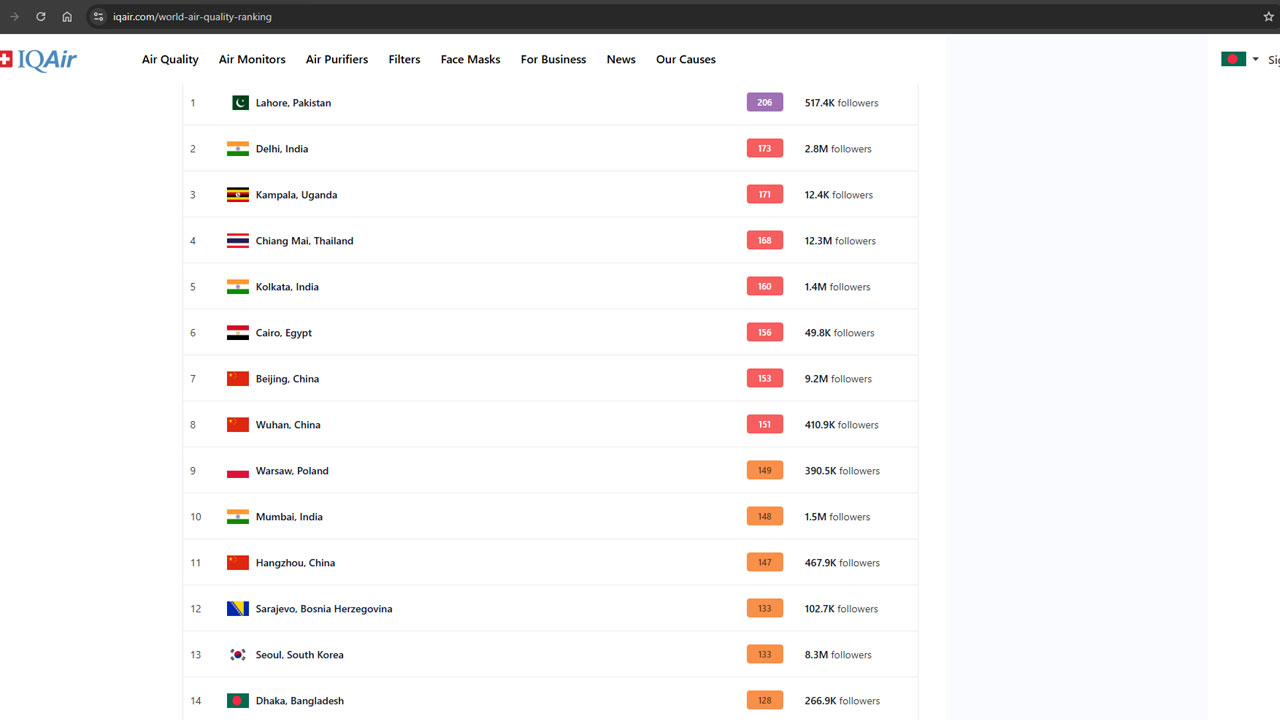This screenshot has height=720, width=1280.
Task: Click the South Korea flag beside Seoul
Action: pyautogui.click(x=238, y=655)
